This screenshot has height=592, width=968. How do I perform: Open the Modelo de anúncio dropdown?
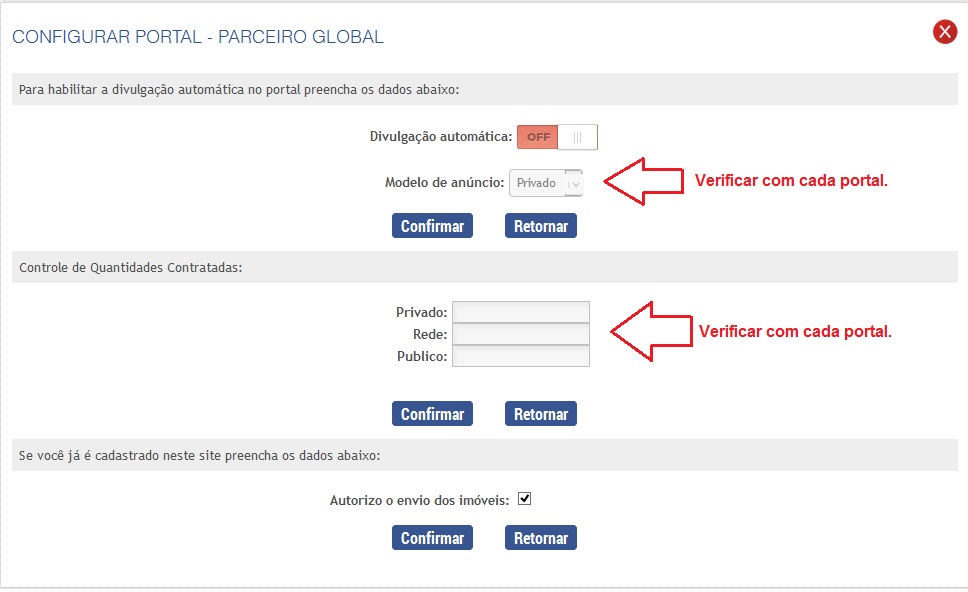(546, 183)
